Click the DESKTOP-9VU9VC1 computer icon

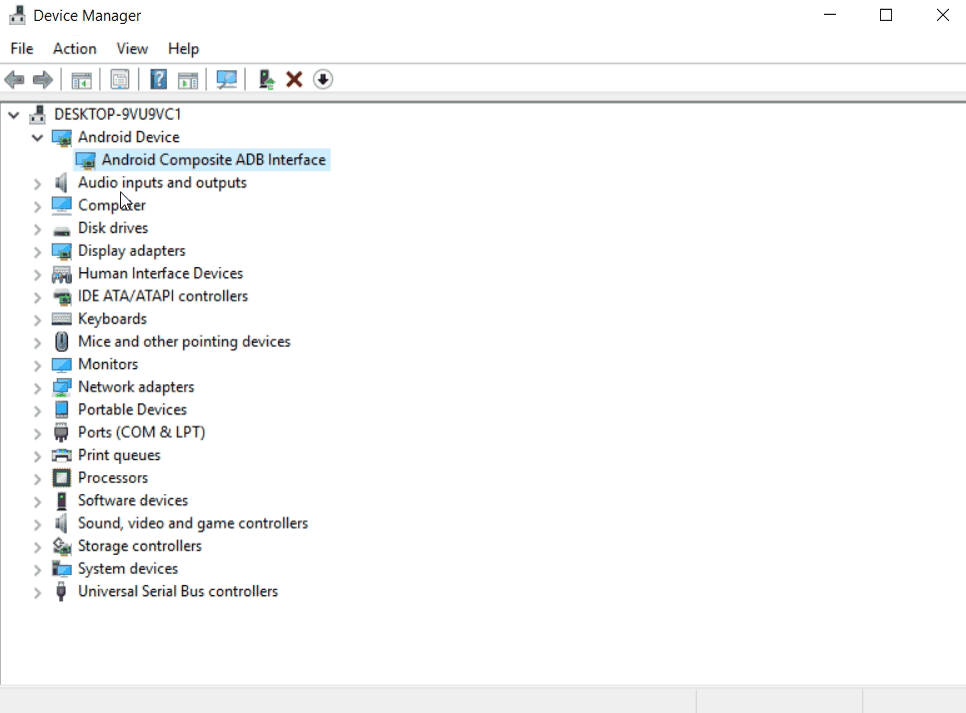tap(38, 114)
